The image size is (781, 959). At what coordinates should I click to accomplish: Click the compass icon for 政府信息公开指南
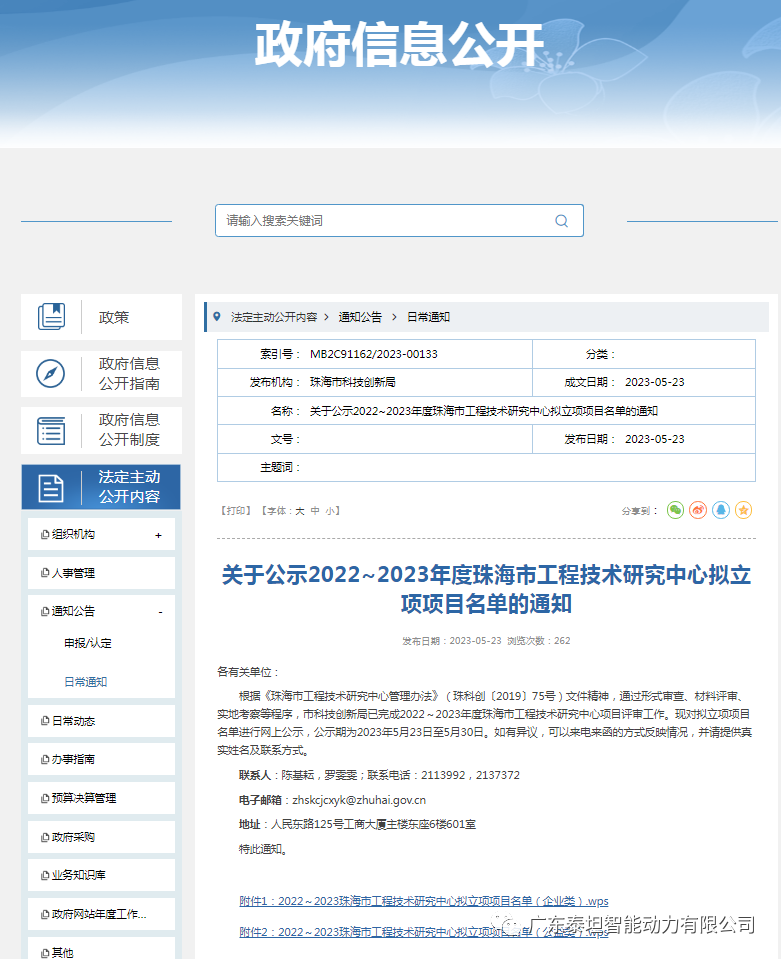(51, 374)
